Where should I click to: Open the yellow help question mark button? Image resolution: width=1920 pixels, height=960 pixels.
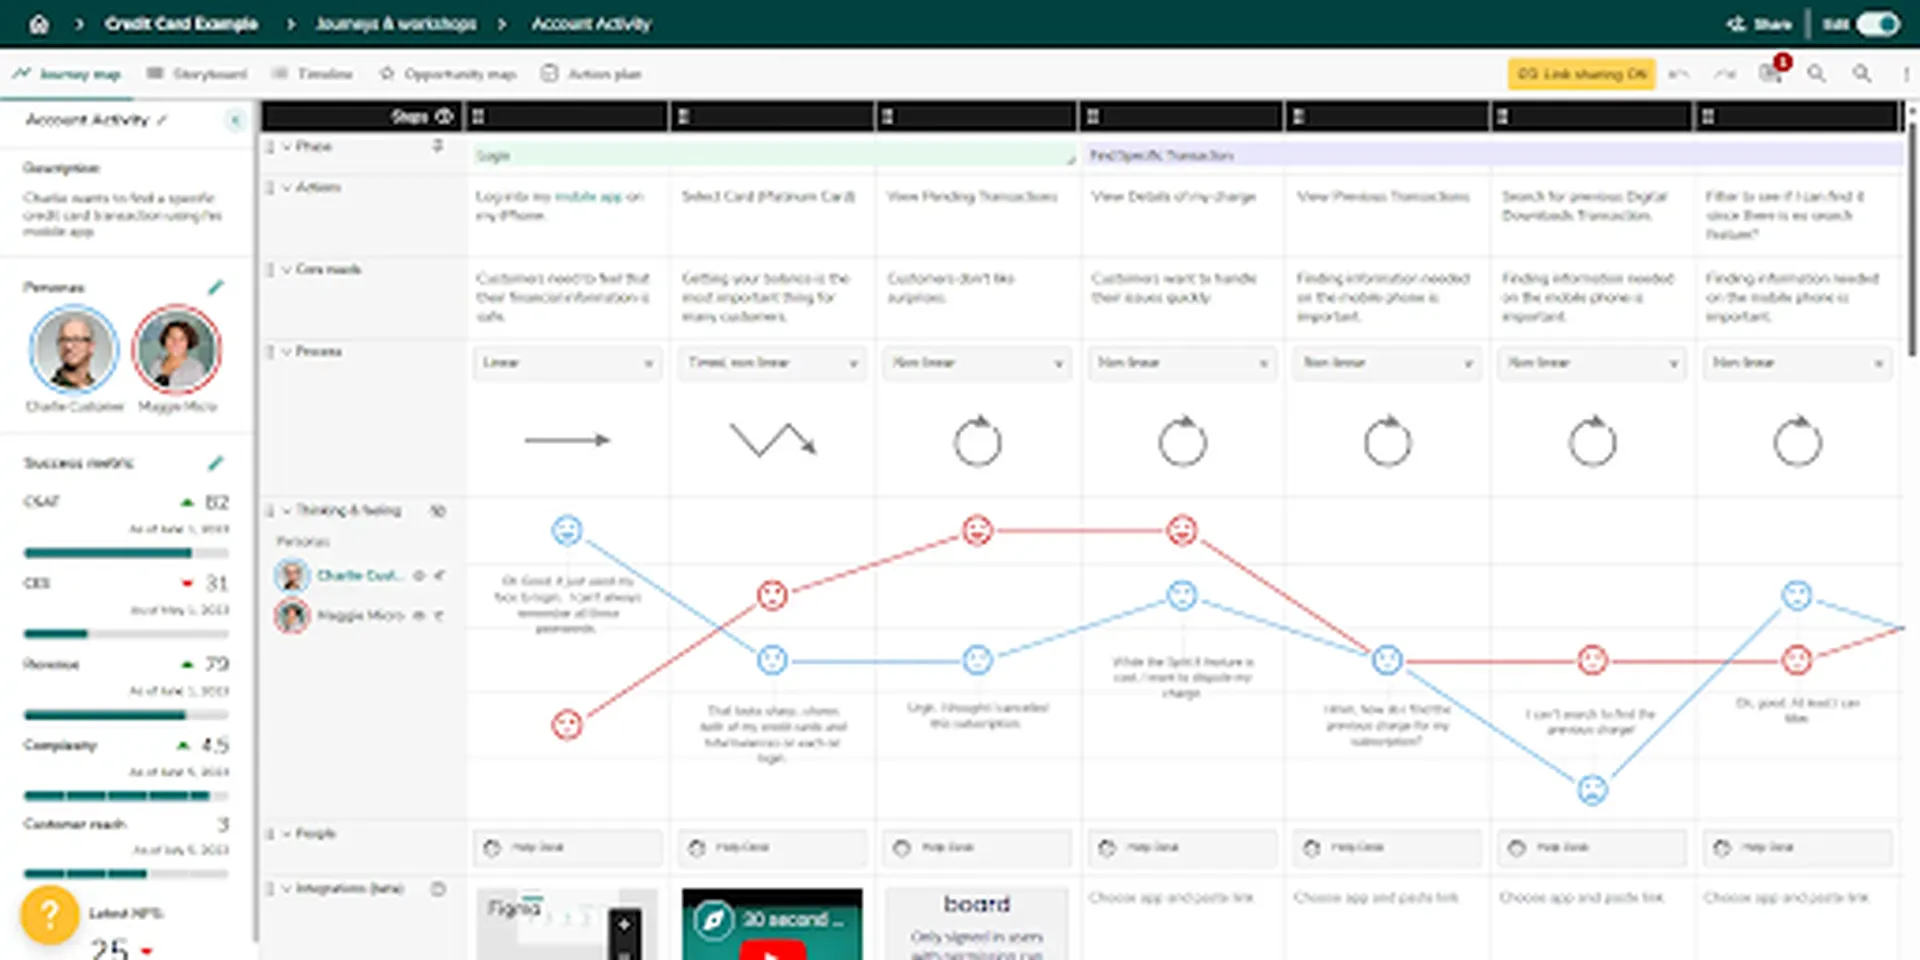[x=49, y=914]
